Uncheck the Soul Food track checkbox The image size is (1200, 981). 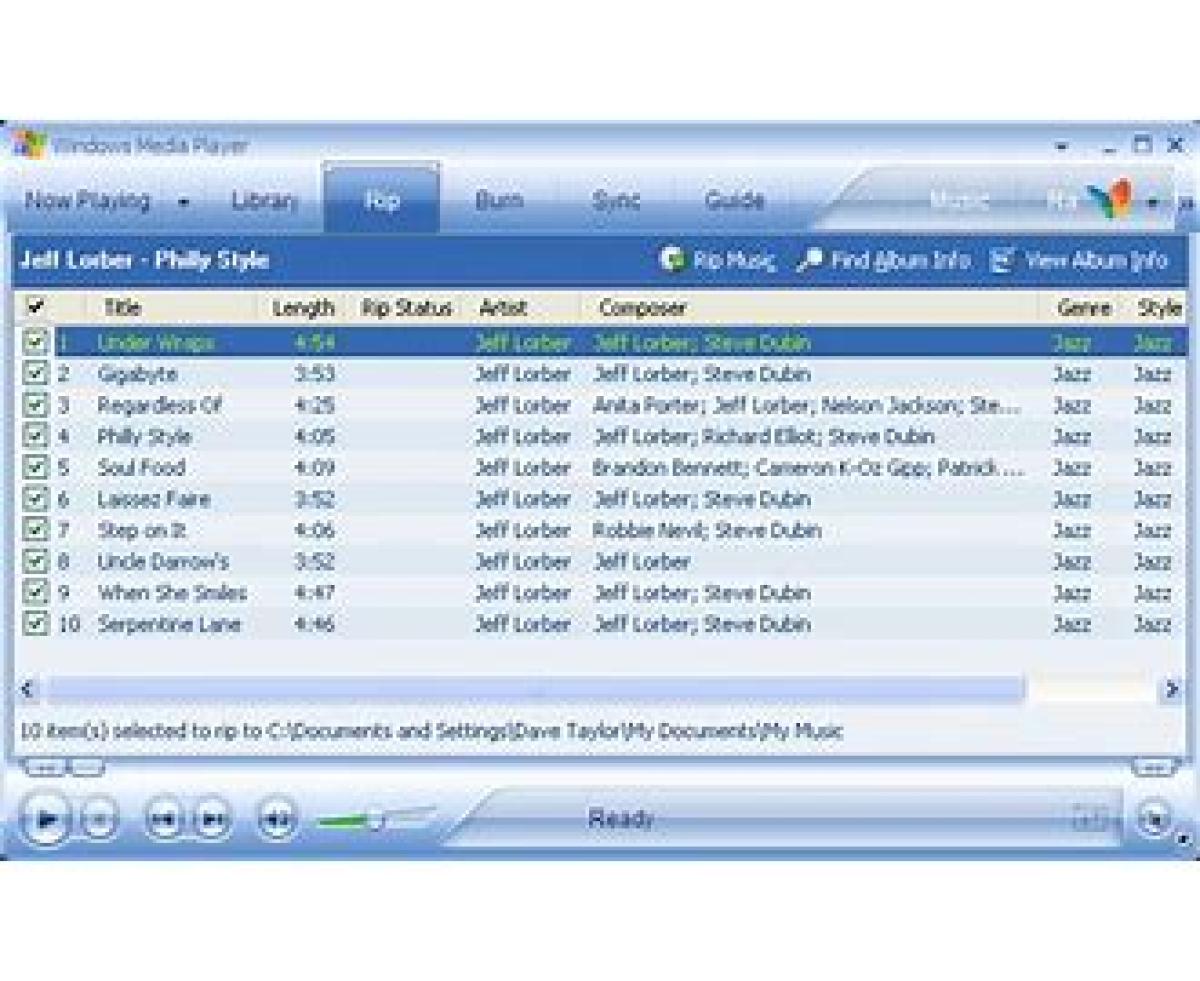coord(35,467)
